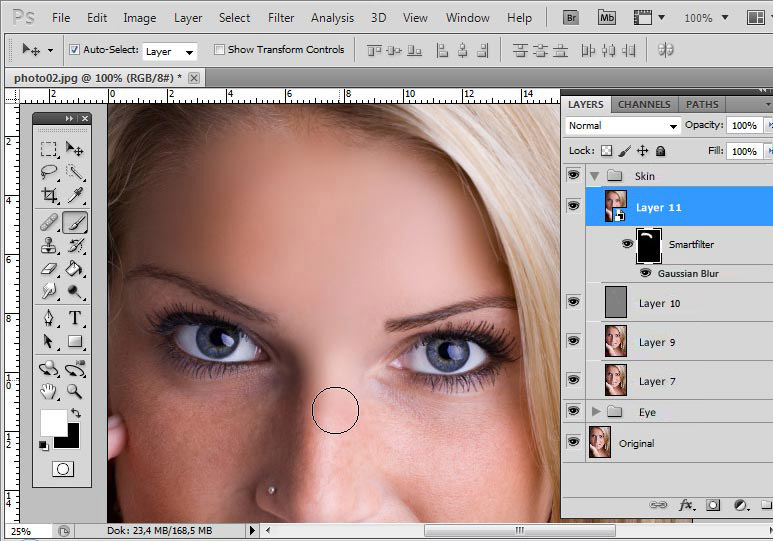The height and width of the screenshot is (541, 773).
Task: Expand the Eye layer group
Action: [598, 411]
